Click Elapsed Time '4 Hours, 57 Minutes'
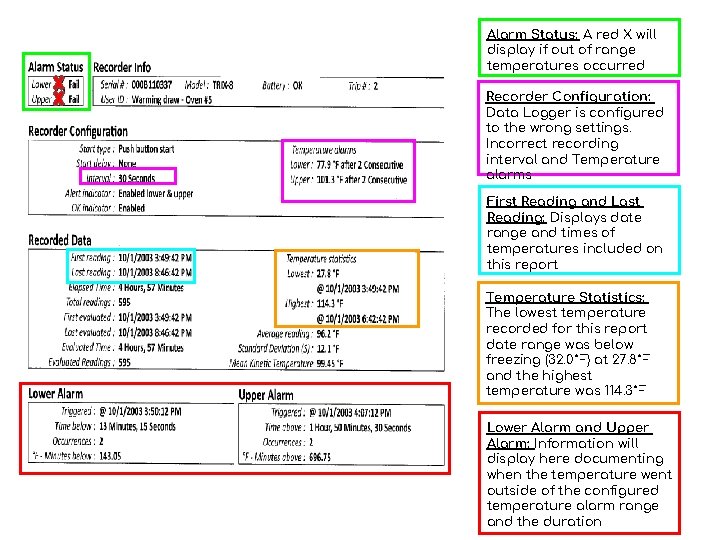720x540 pixels. (x=151, y=287)
